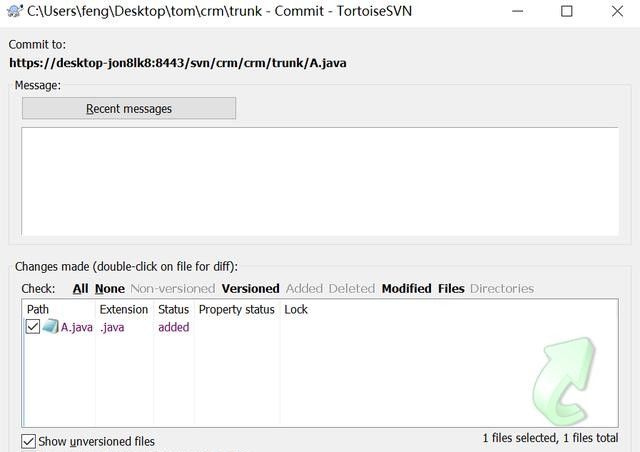The width and height of the screenshot is (640, 452).
Task: Click the Lock column header
Action: [x=296, y=310]
